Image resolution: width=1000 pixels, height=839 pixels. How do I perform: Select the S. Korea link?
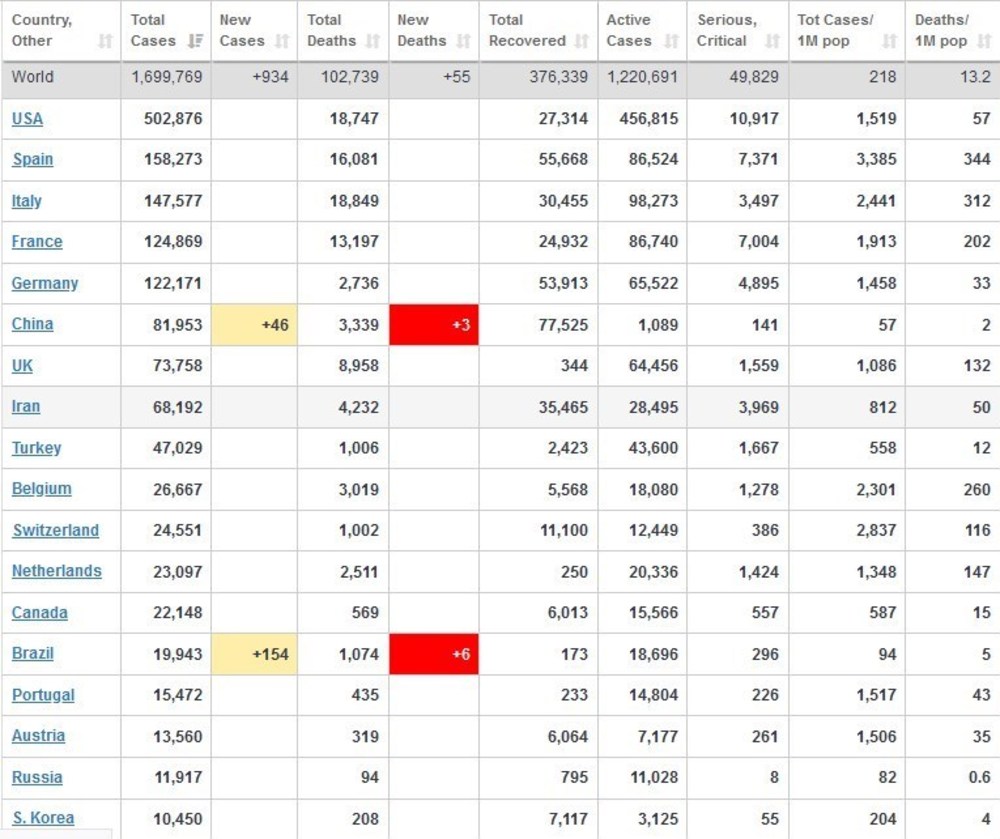coord(43,818)
